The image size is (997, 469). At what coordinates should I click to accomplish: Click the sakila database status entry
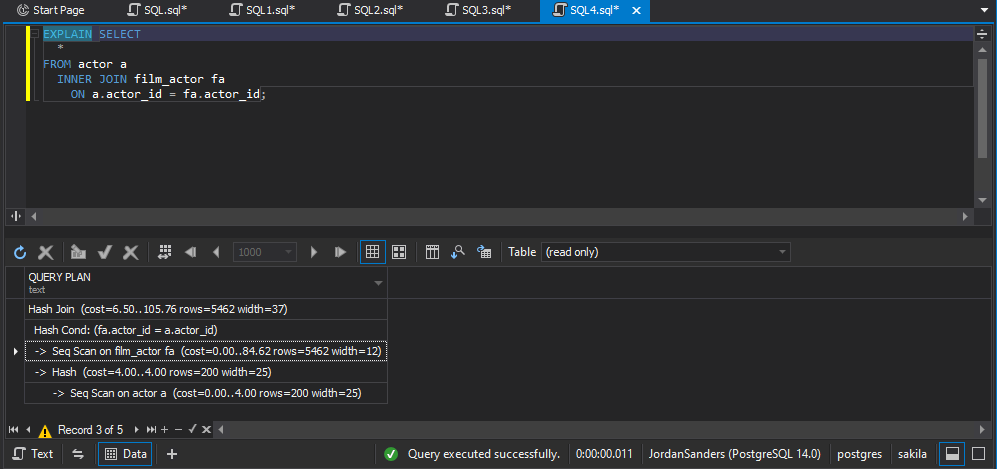click(x=912, y=454)
